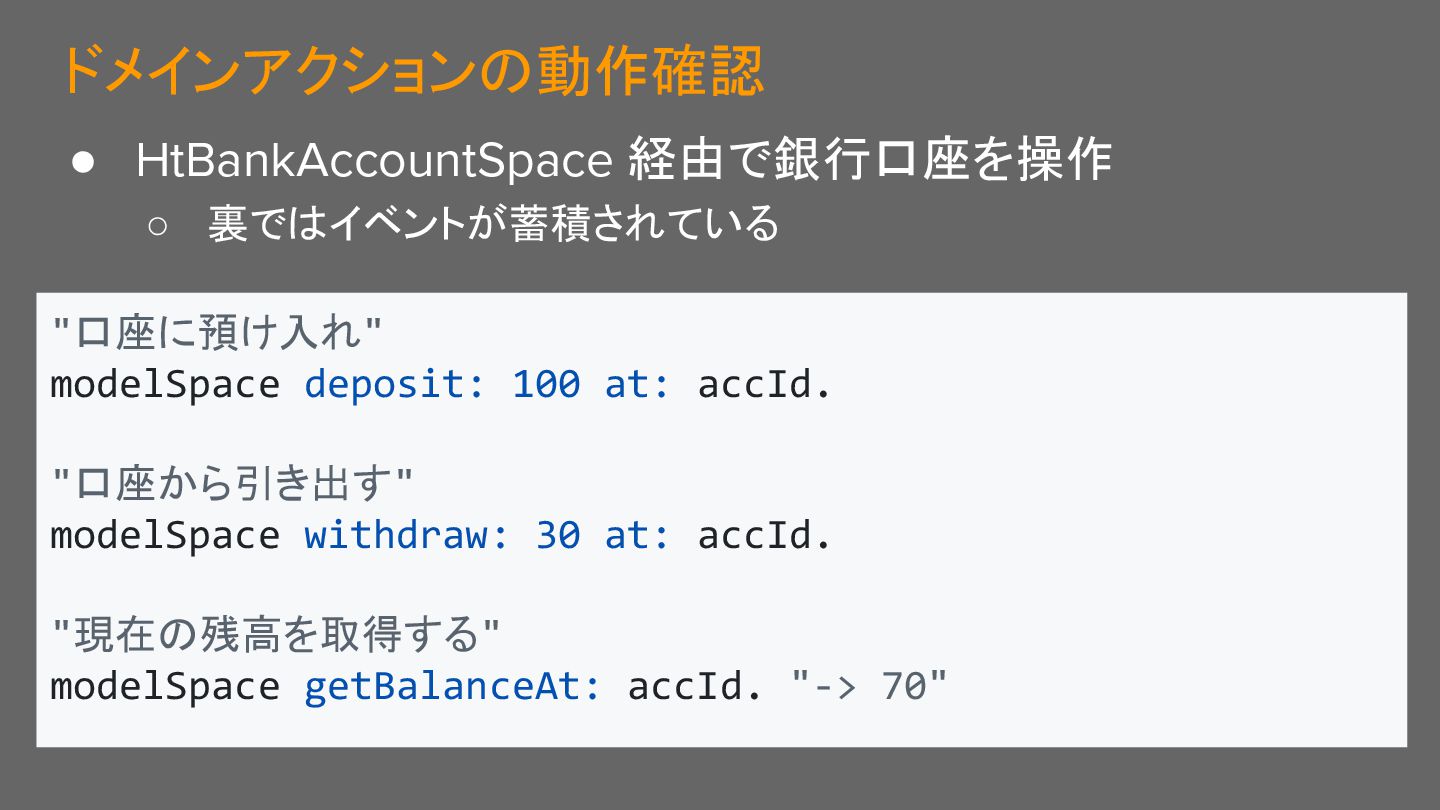The width and height of the screenshot is (1440, 810).
Task: Click modelSpace in the deposit line
Action: point(165,384)
